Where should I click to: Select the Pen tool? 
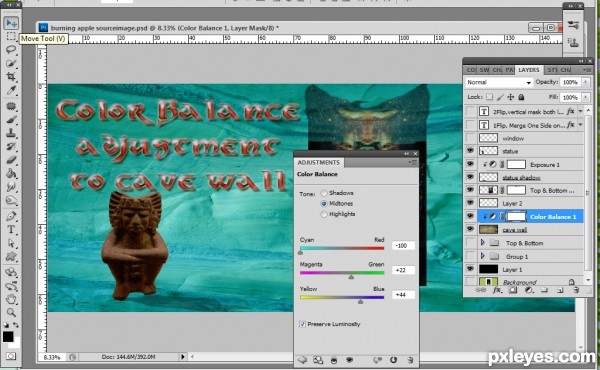point(11,216)
